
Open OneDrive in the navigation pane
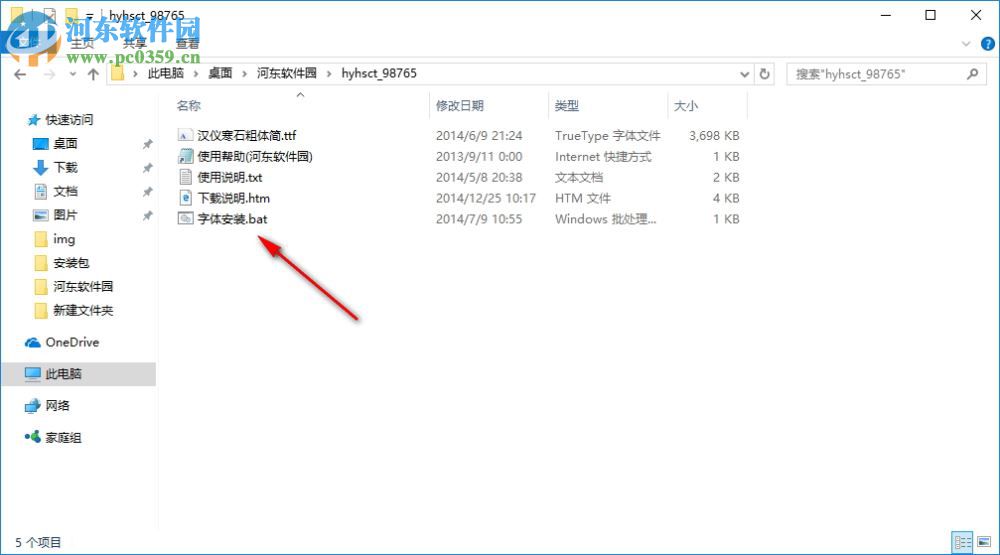tap(72, 343)
